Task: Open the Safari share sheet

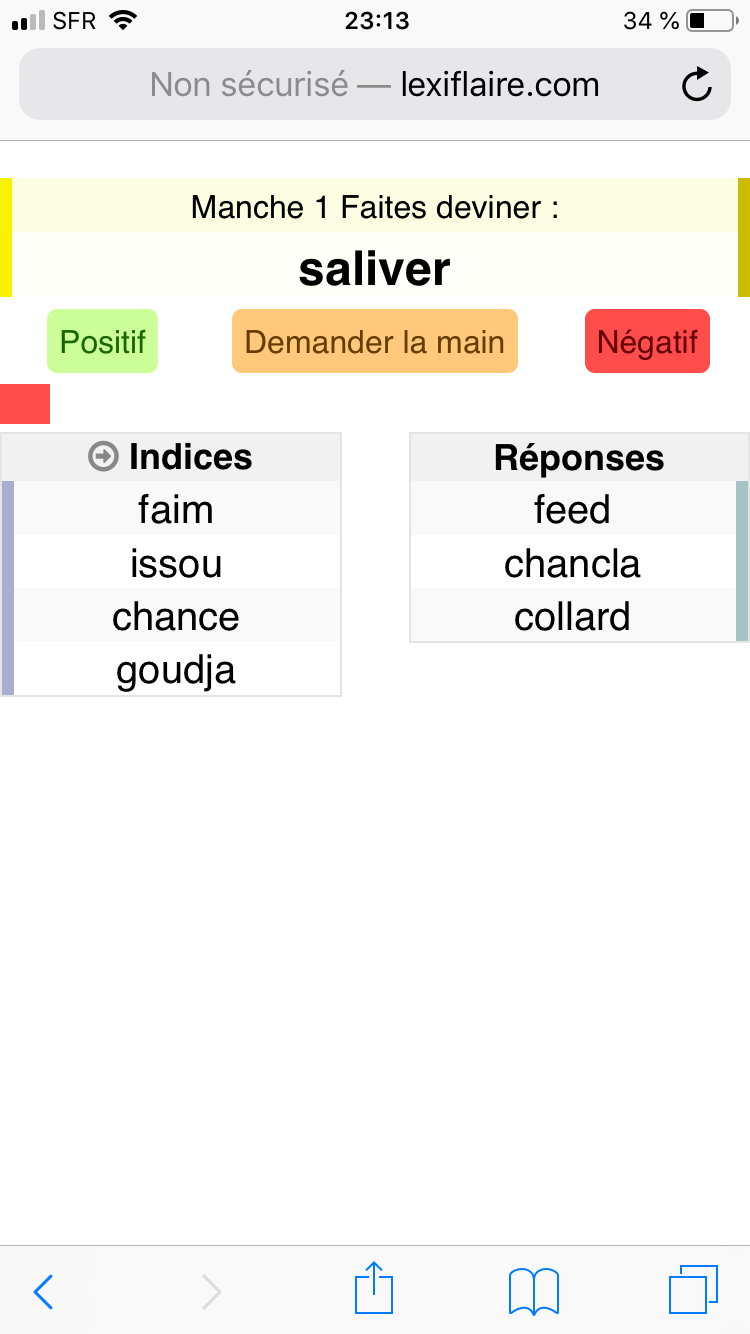Action: click(x=374, y=1288)
